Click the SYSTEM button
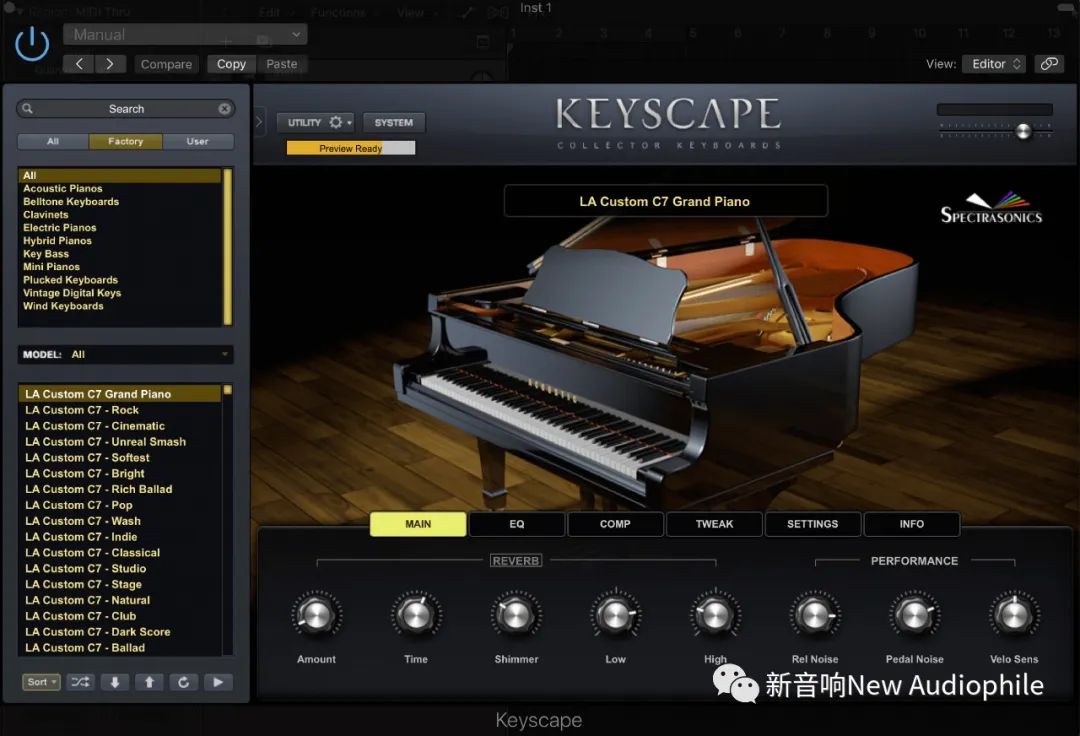 pos(393,123)
